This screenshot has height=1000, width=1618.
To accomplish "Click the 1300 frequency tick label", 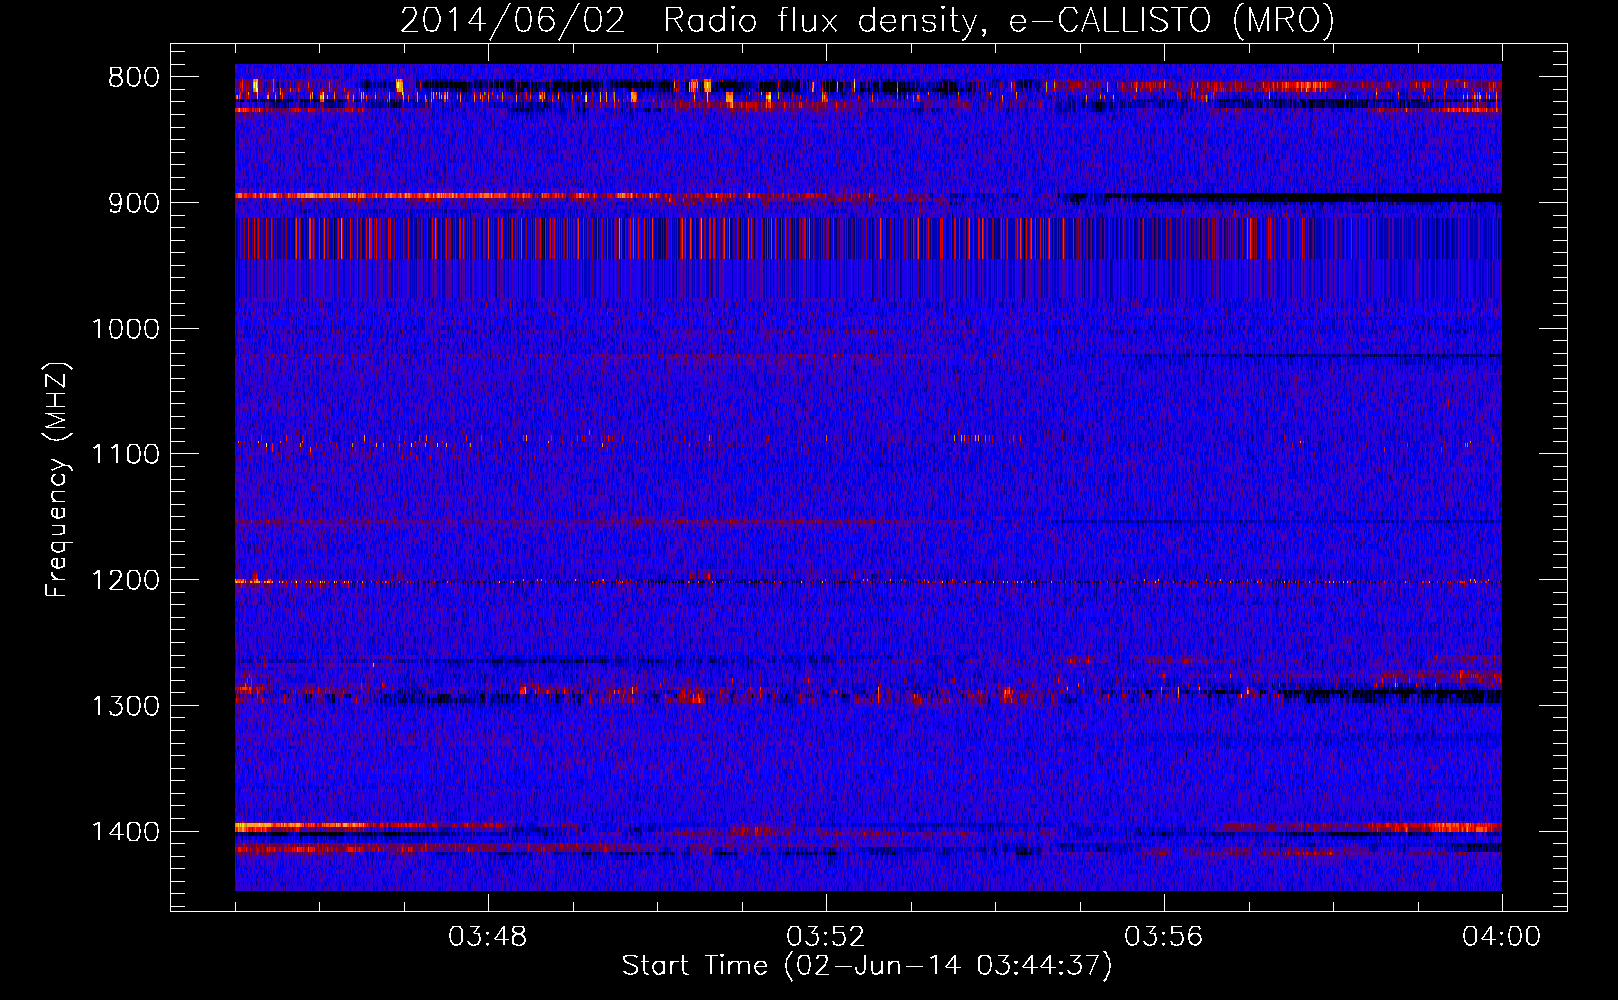I will tap(125, 706).
